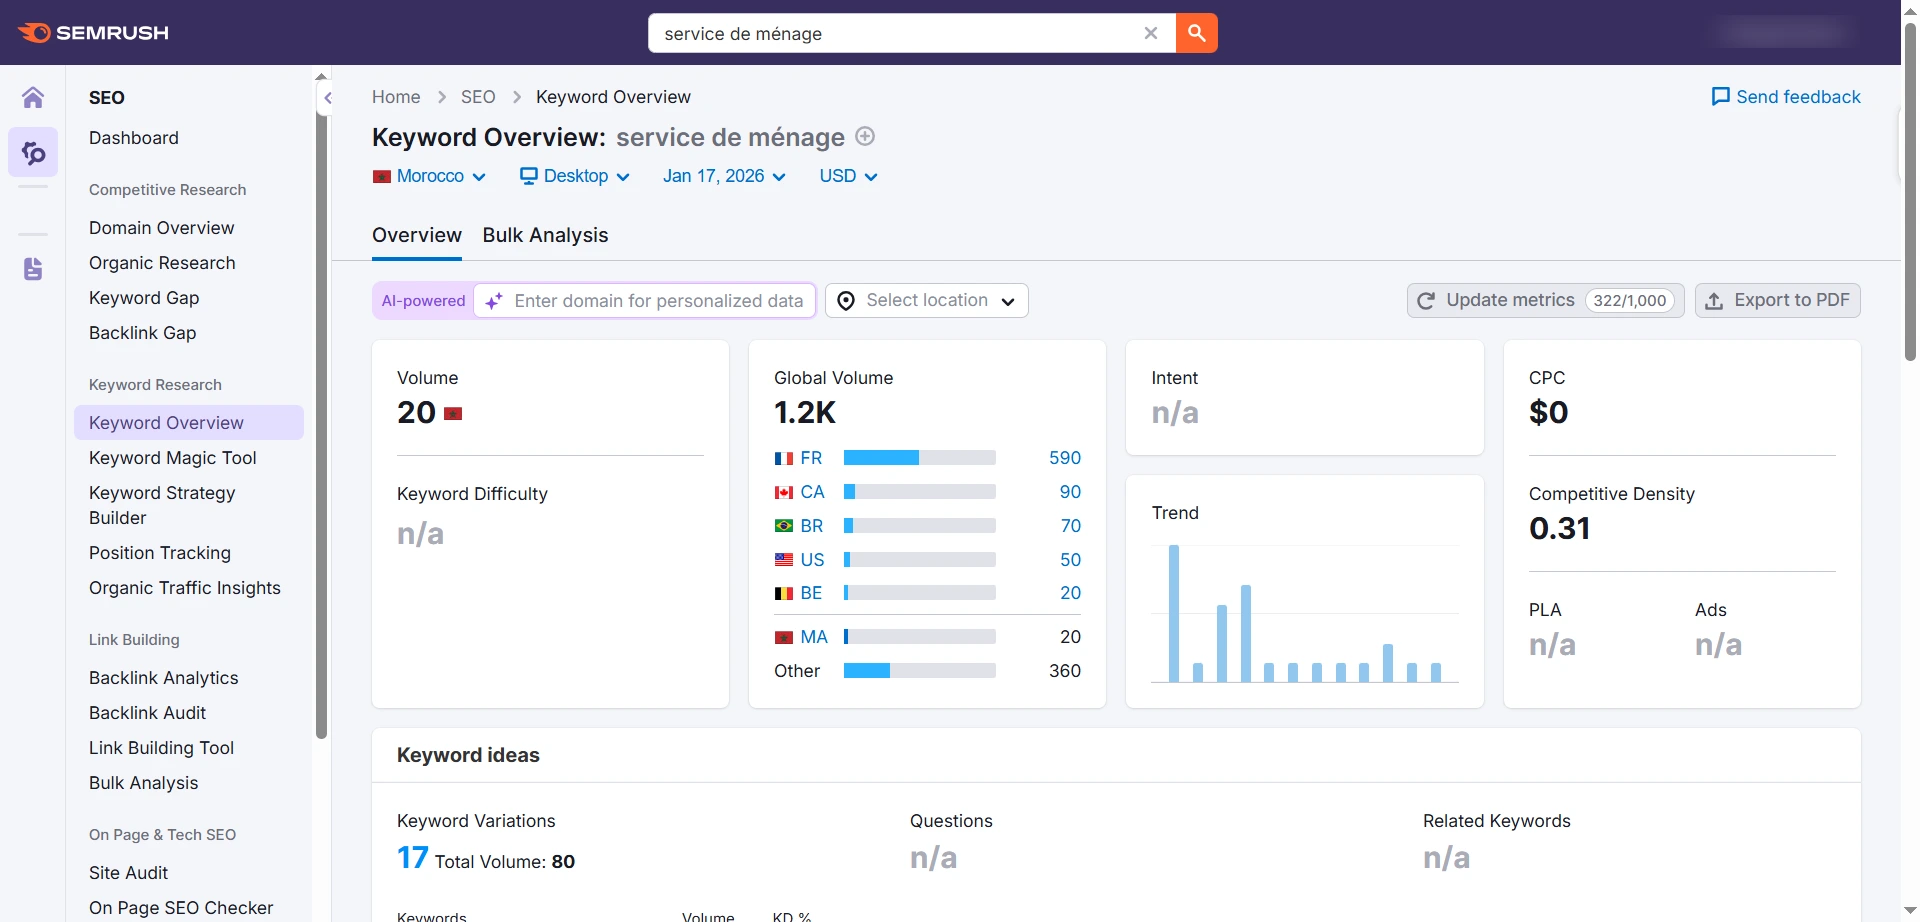Click the AI-powered sparkle icon
Screen dimensions: 1920x922
pyautogui.click(x=492, y=300)
